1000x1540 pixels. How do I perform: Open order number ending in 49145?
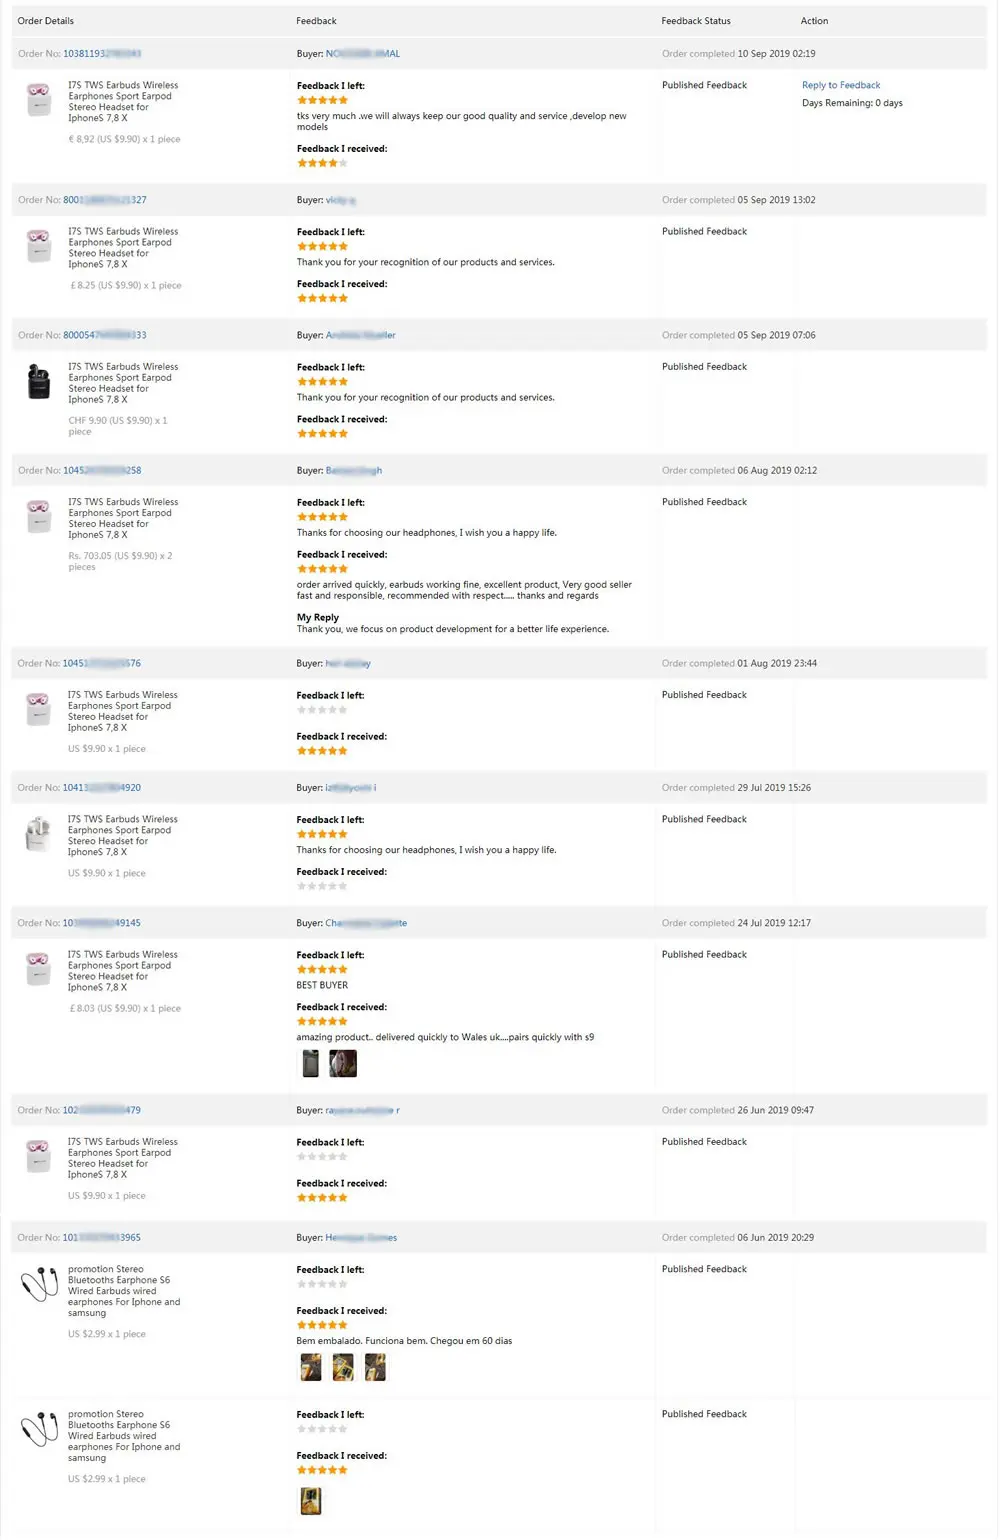102,923
